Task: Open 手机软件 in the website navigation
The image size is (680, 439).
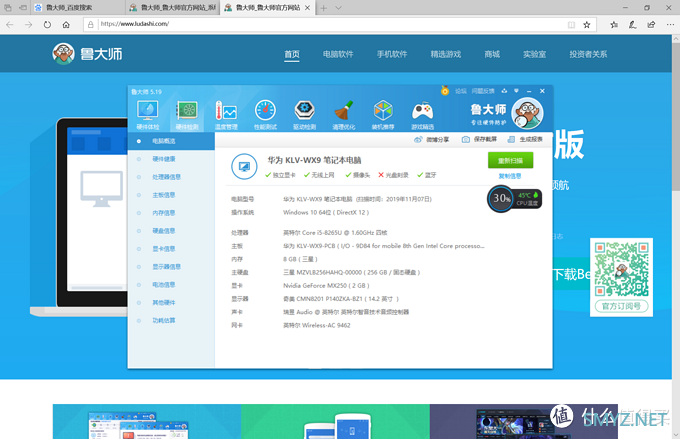Action: [392, 54]
